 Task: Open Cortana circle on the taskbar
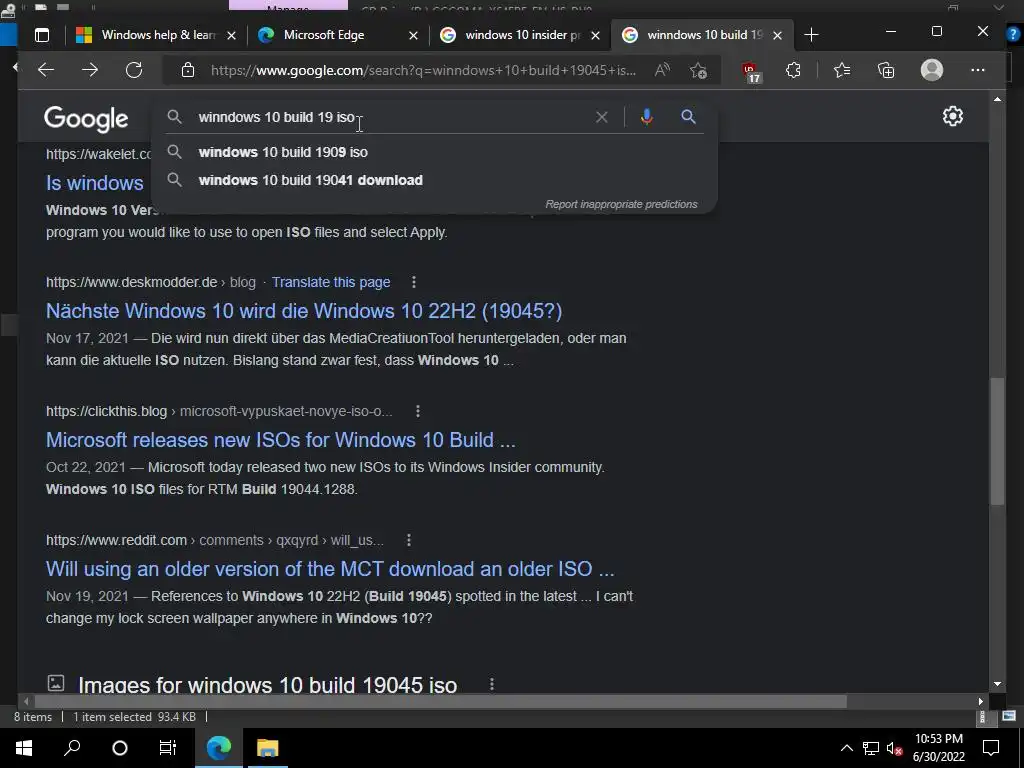(120, 748)
